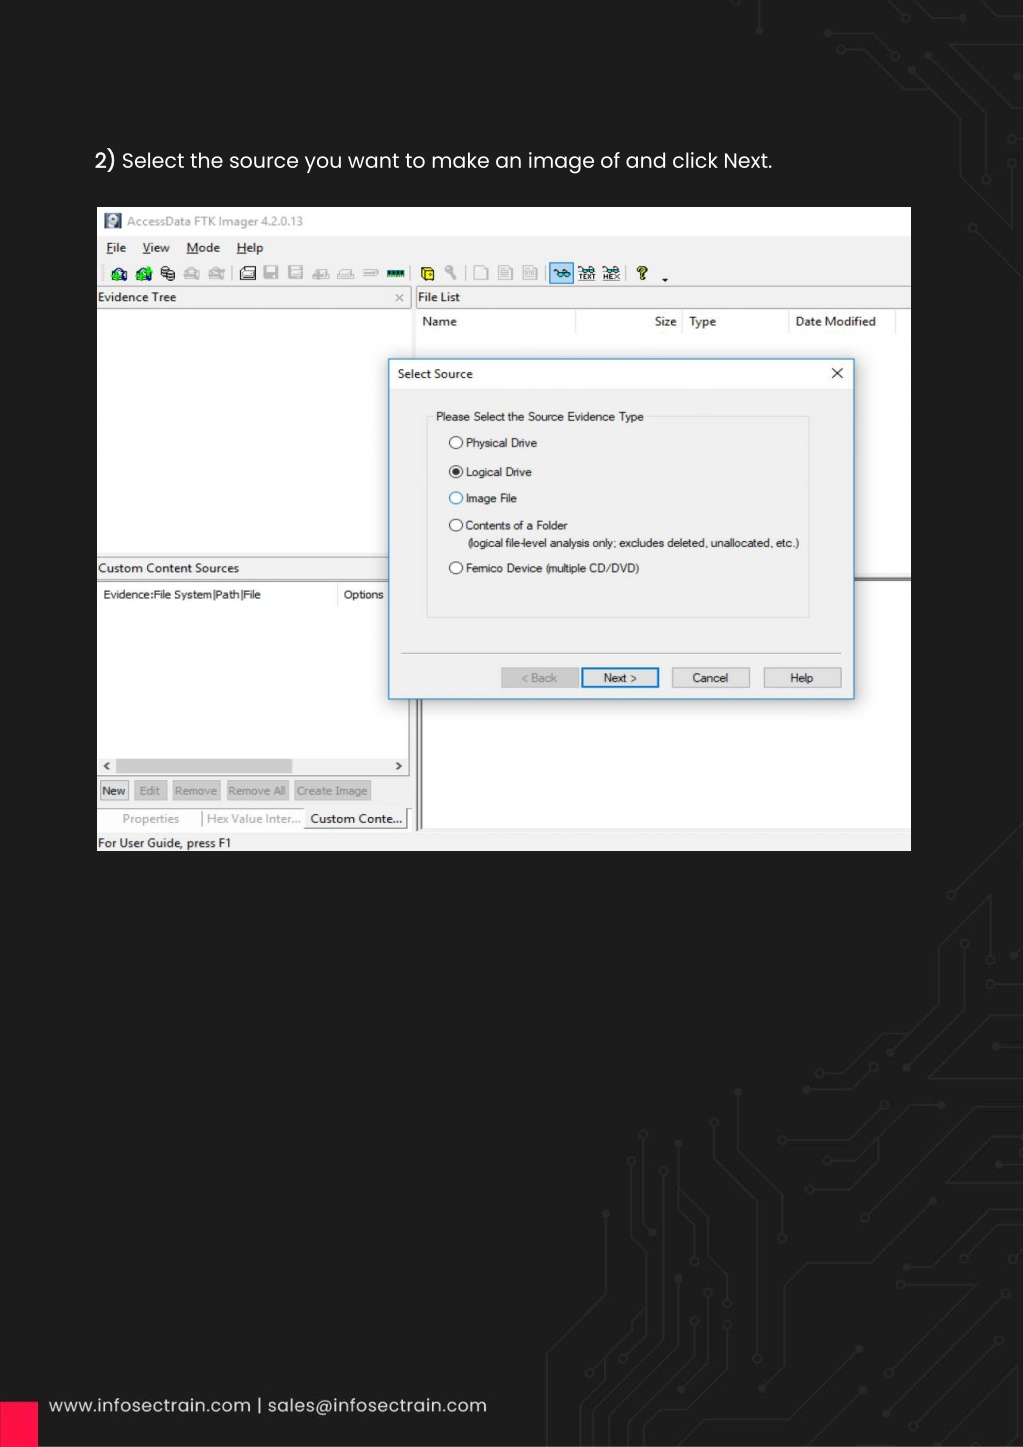Click Add to Custom Content Image icon
The width and height of the screenshot is (1023, 1447).
tap(321, 273)
